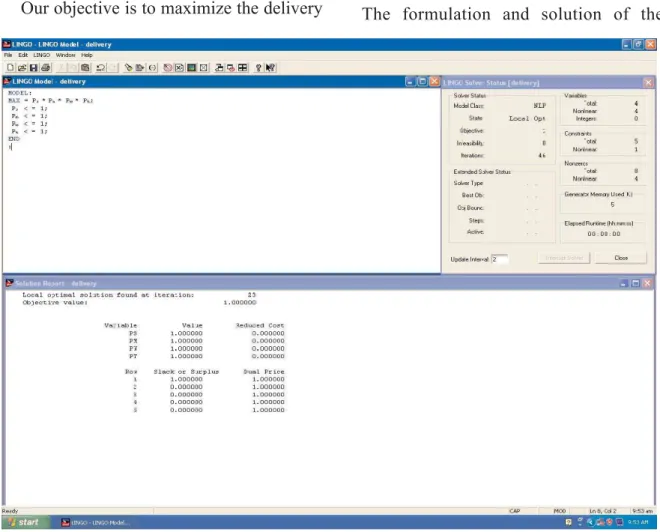660x532 pixels.
Task: Click the Copy toolbar icon
Action: click(73, 68)
